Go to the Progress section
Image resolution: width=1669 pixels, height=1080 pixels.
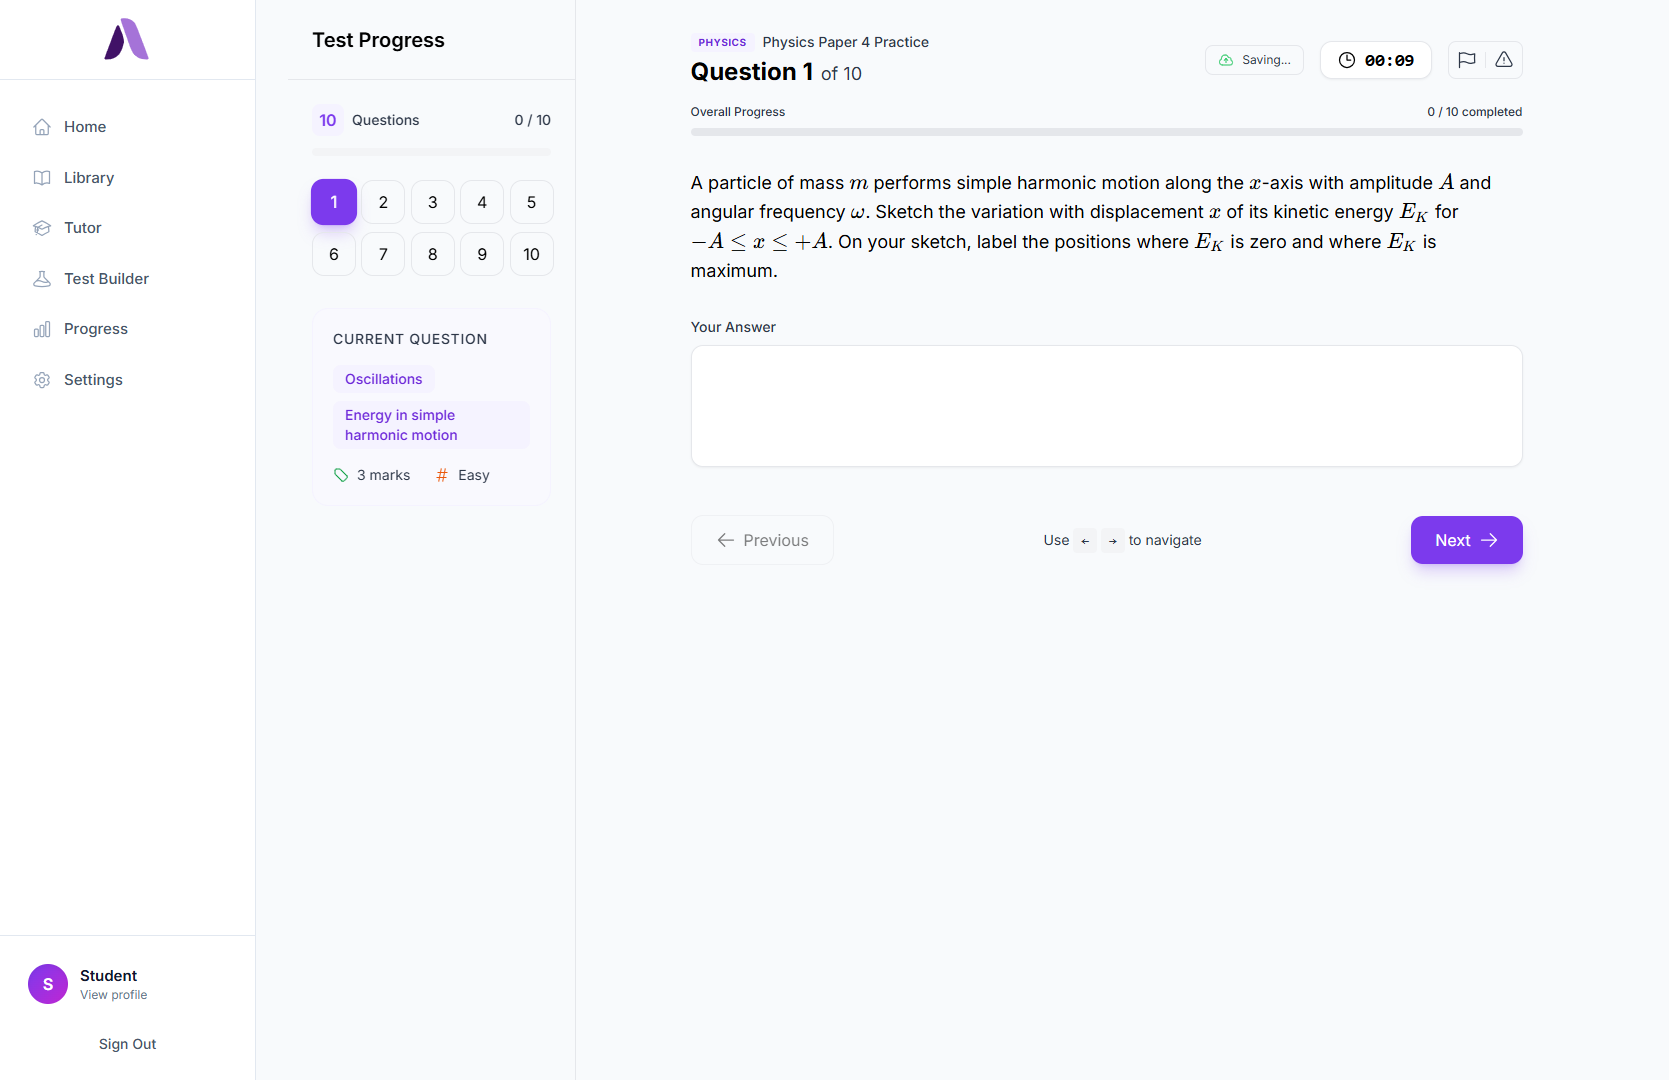[95, 329]
